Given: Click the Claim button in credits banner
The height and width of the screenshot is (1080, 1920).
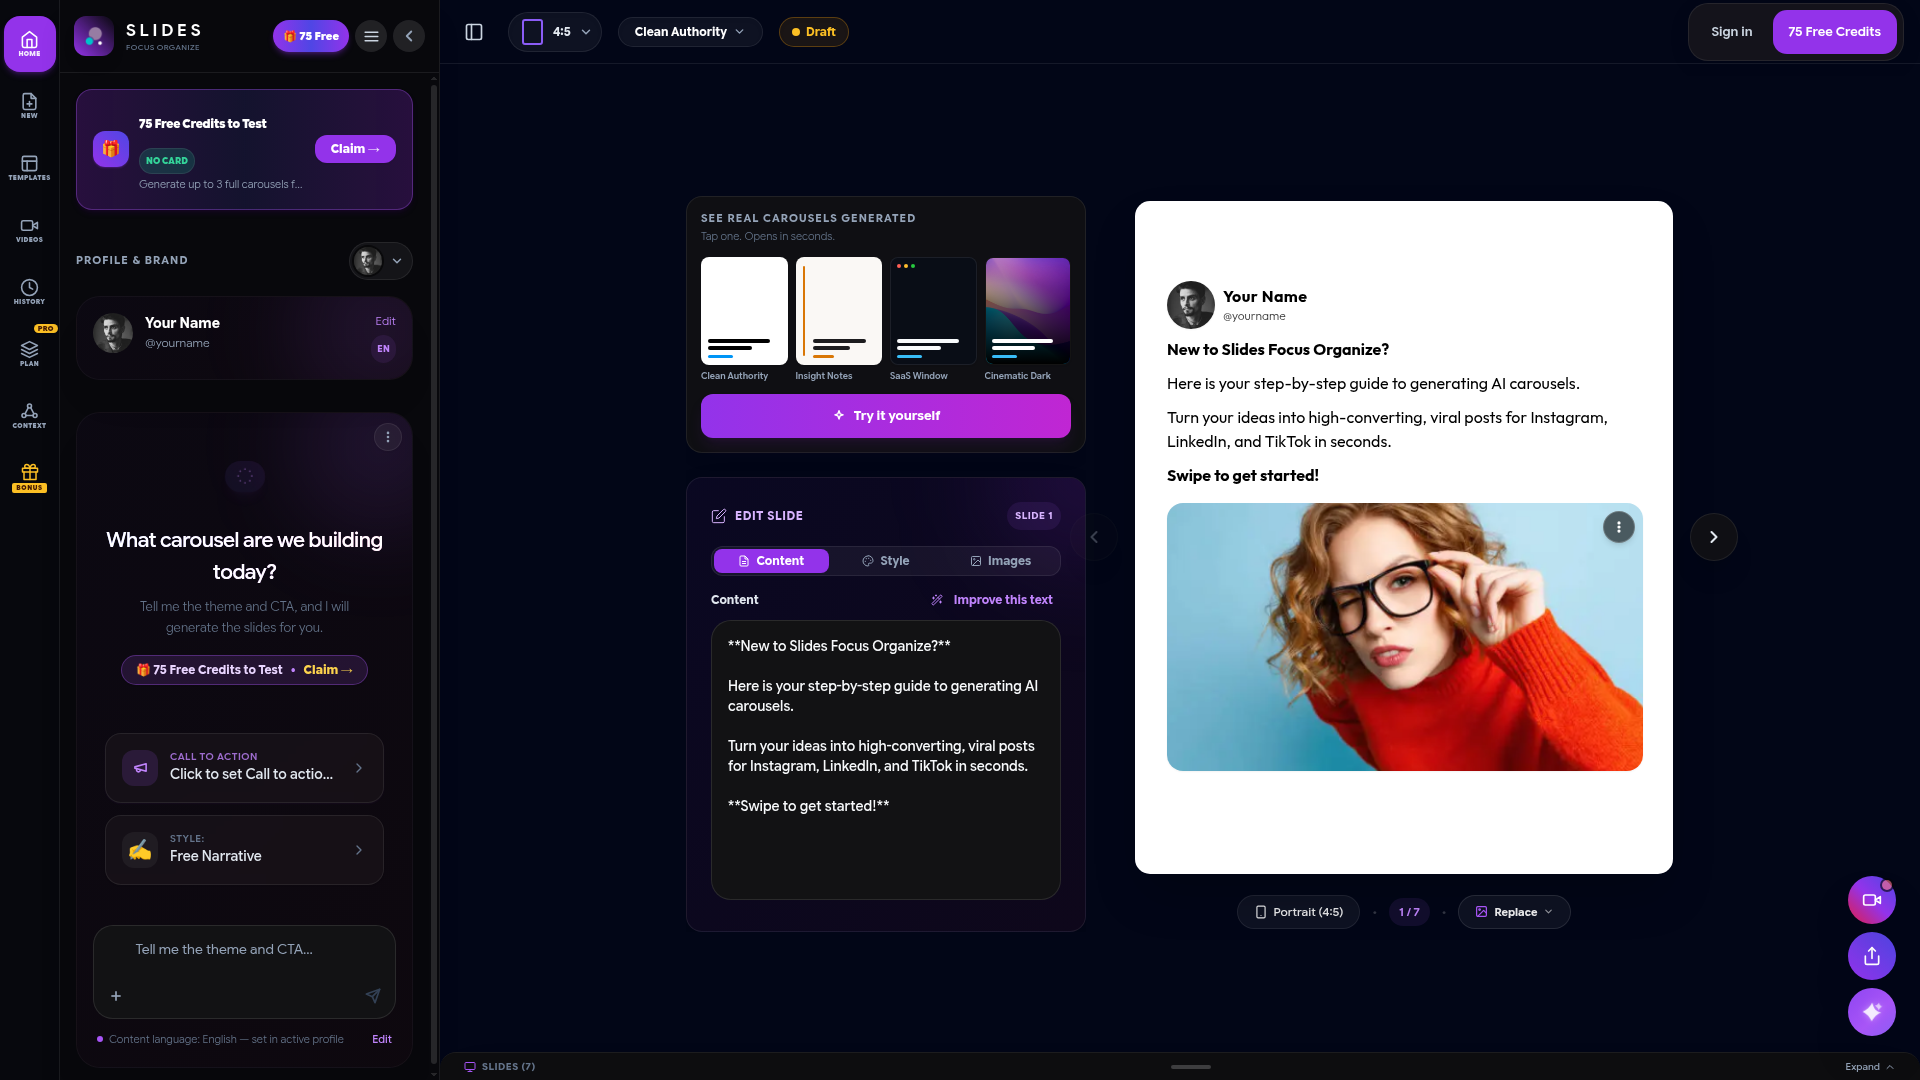Looking at the screenshot, I should click(x=355, y=149).
